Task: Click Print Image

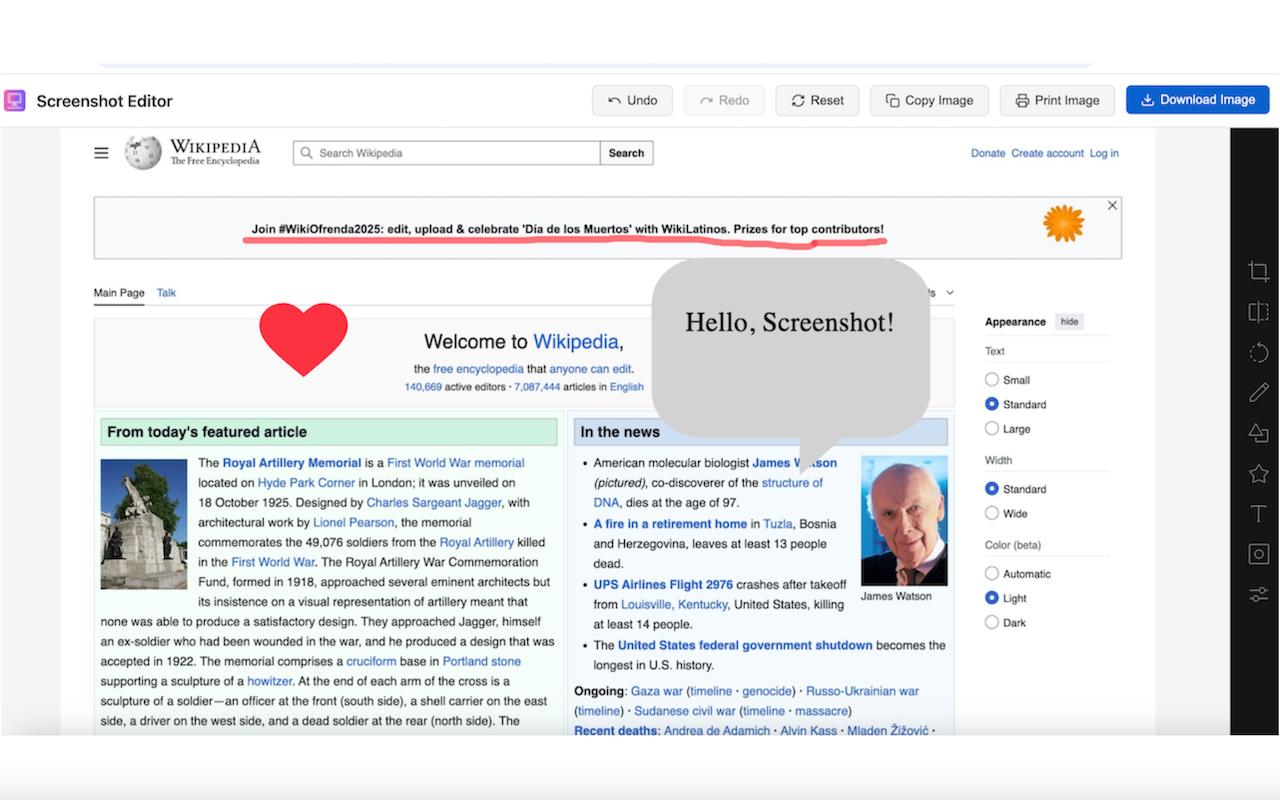Action: [1057, 100]
